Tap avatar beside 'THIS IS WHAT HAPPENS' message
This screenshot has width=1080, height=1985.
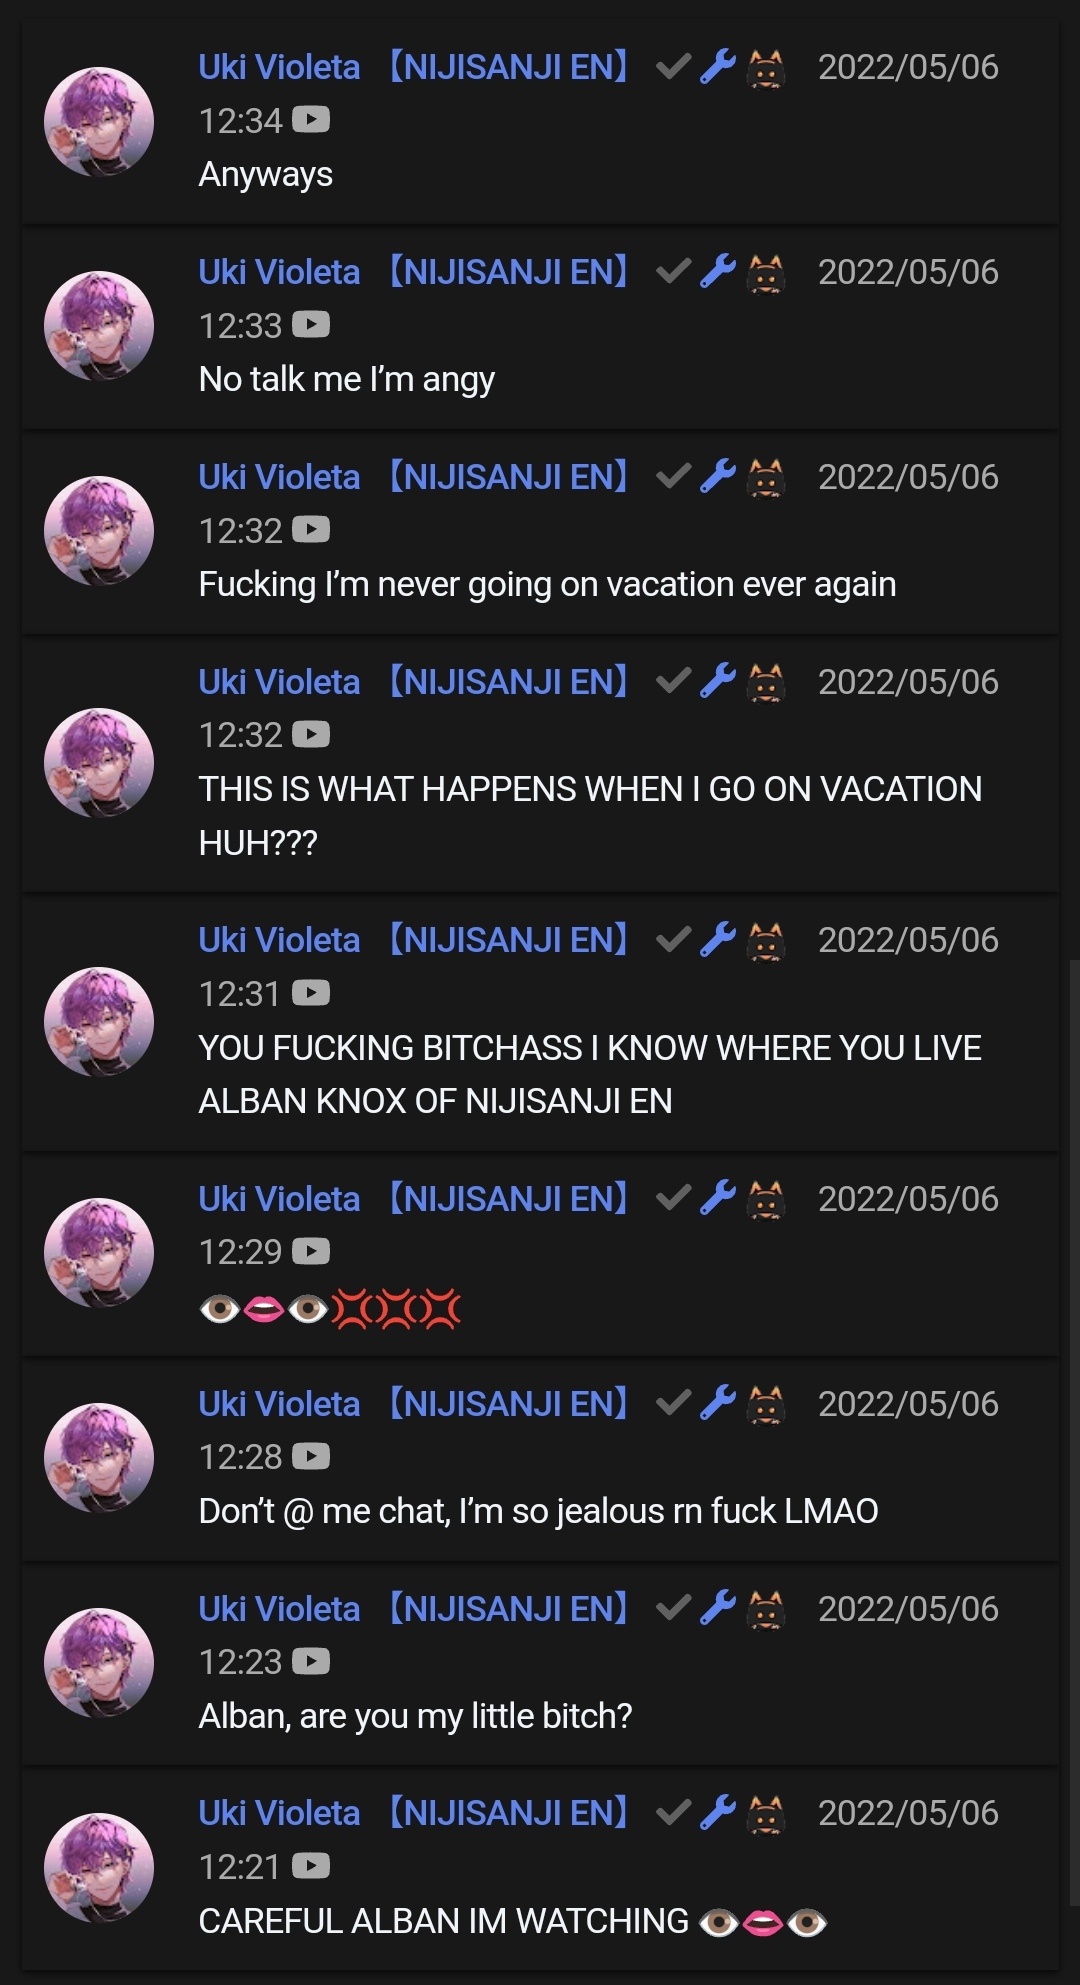tap(99, 763)
